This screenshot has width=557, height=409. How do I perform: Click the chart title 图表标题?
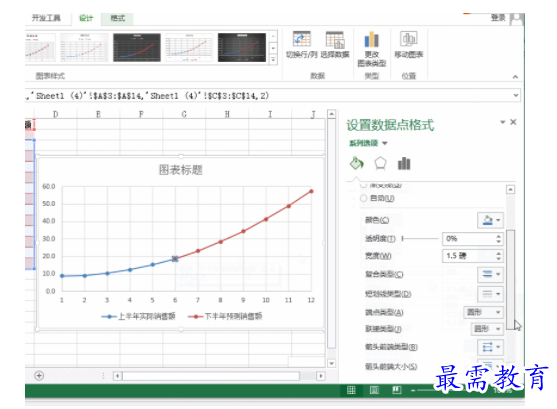coord(180,170)
